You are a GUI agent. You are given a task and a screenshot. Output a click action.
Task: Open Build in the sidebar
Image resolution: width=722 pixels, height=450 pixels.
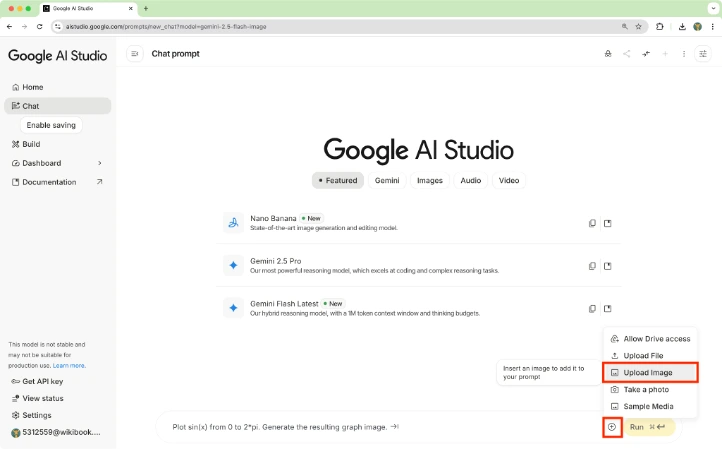tap(26, 144)
